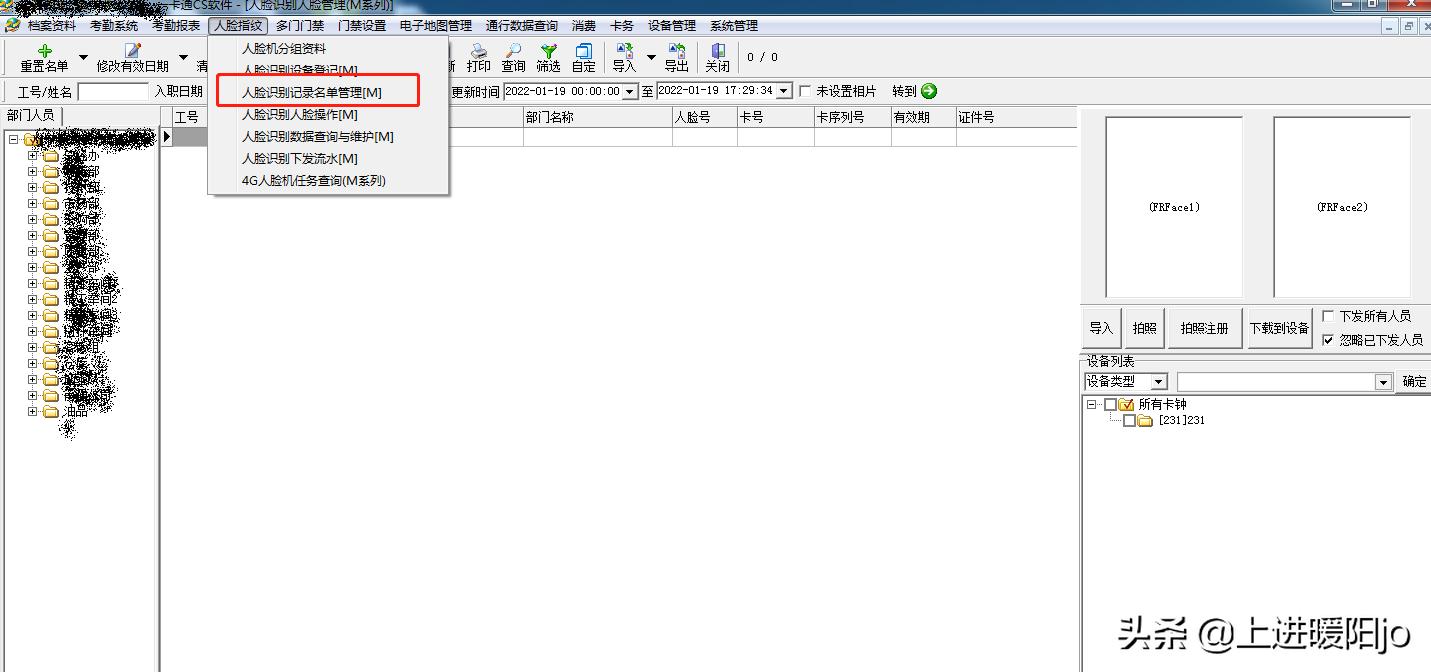Open the start date 00:00:00 dropdown
The width and height of the screenshot is (1431, 672).
(630, 91)
